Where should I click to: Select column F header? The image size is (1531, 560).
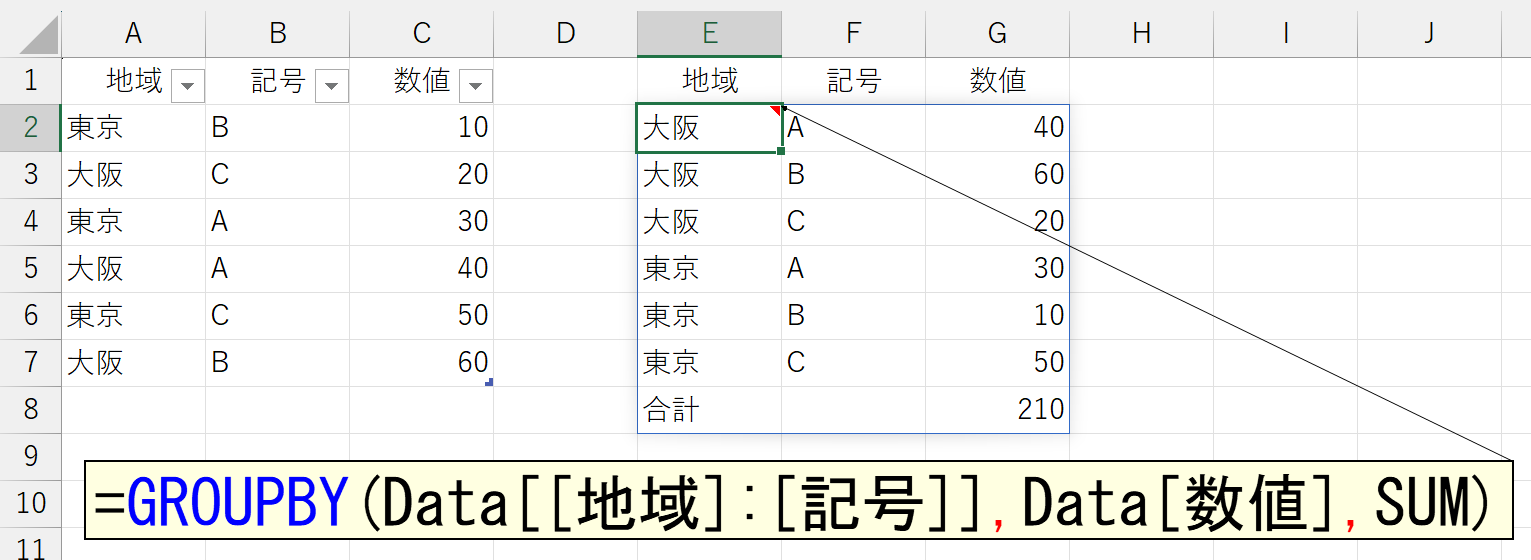(854, 34)
